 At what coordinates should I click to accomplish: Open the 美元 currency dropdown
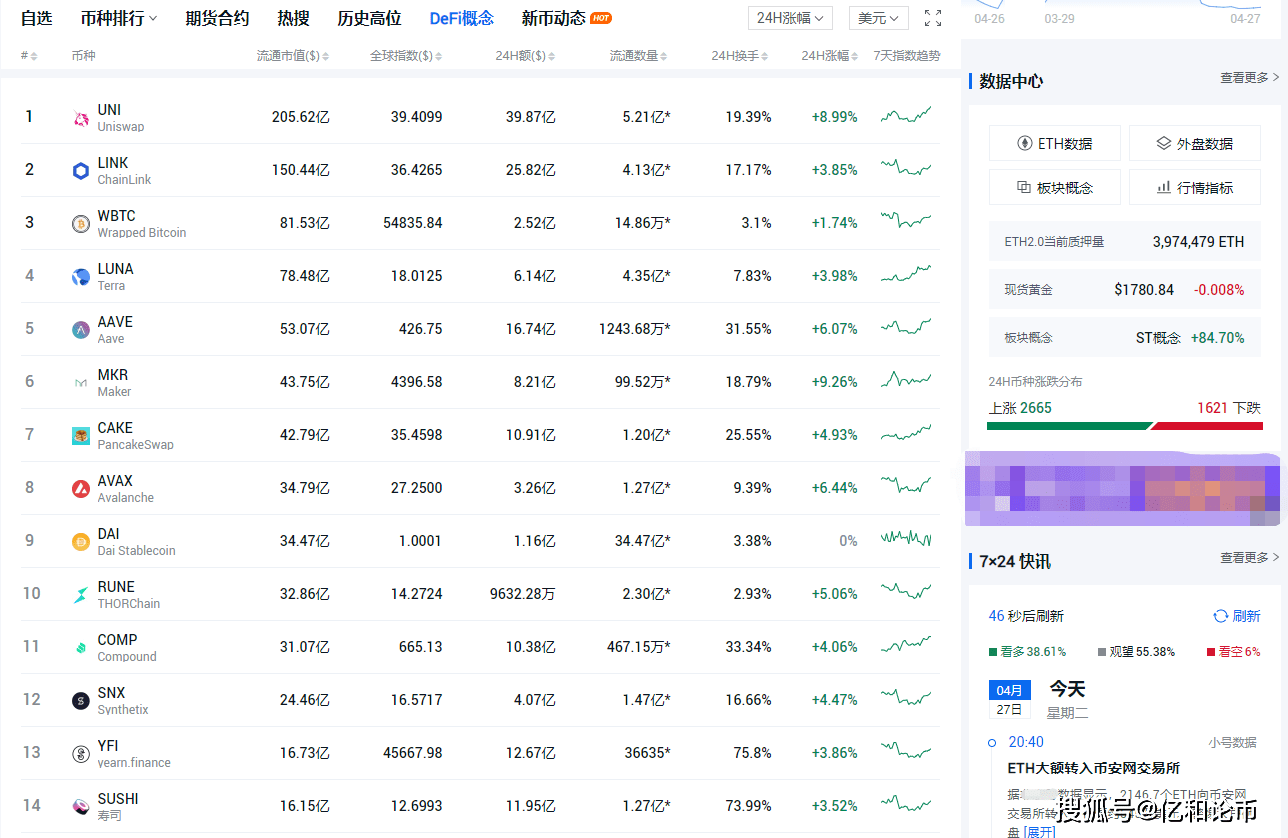(x=879, y=18)
